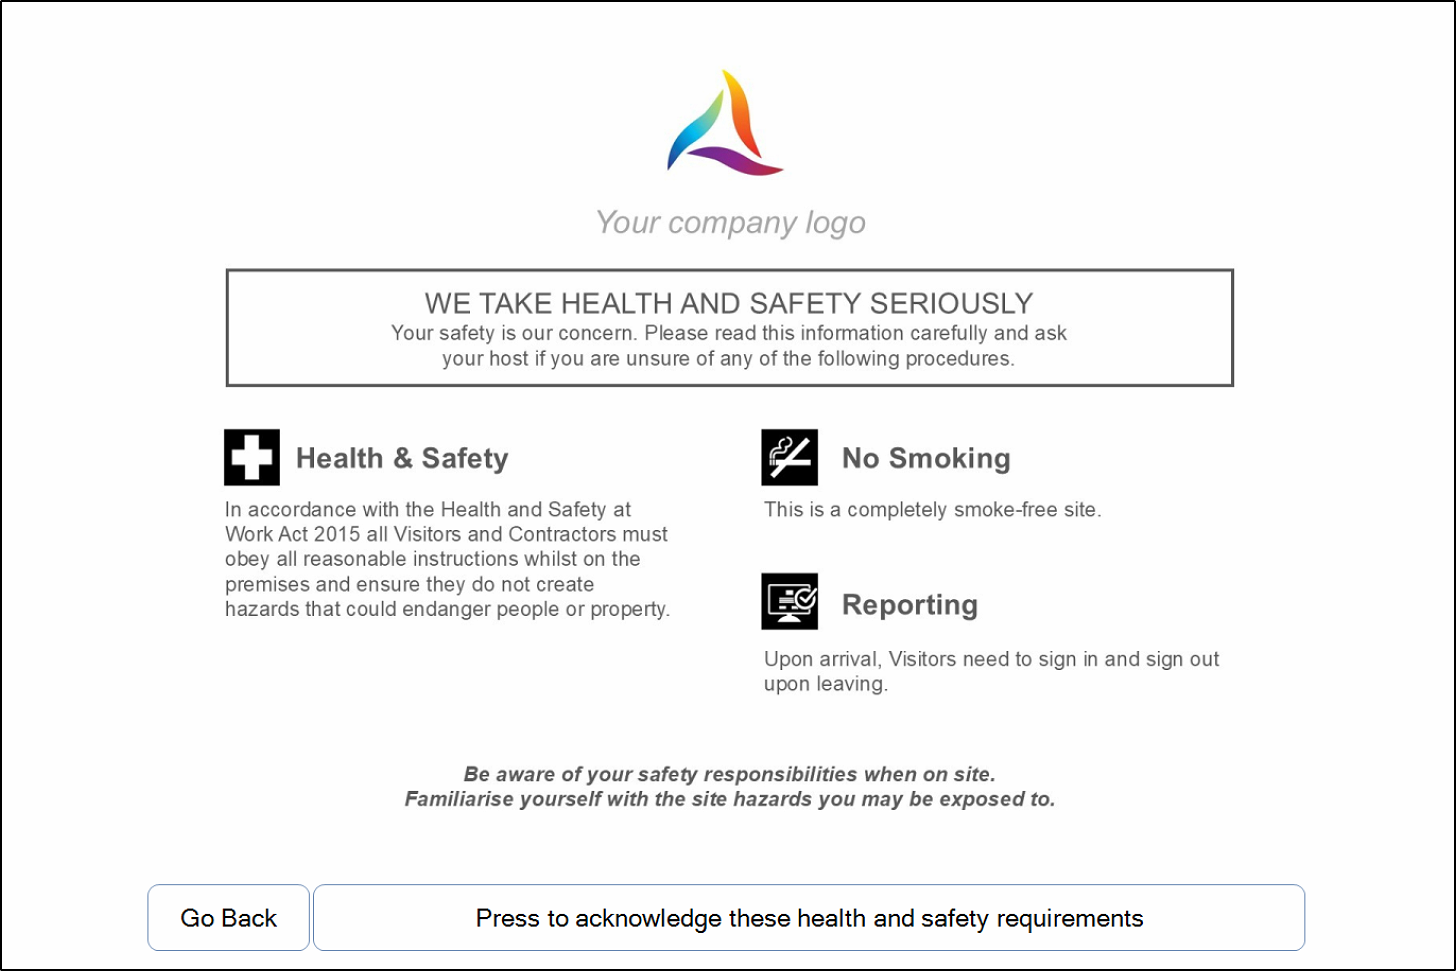Tap the Go Back button
This screenshot has width=1456, height=971.
(229, 918)
